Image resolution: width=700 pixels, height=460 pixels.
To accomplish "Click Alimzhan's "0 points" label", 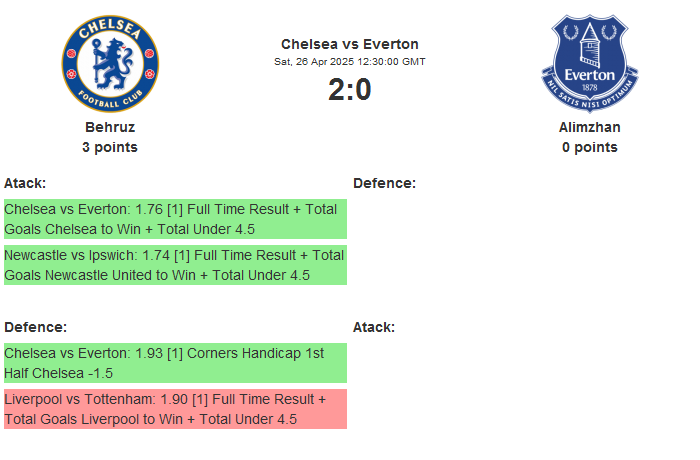I will 589,147.
